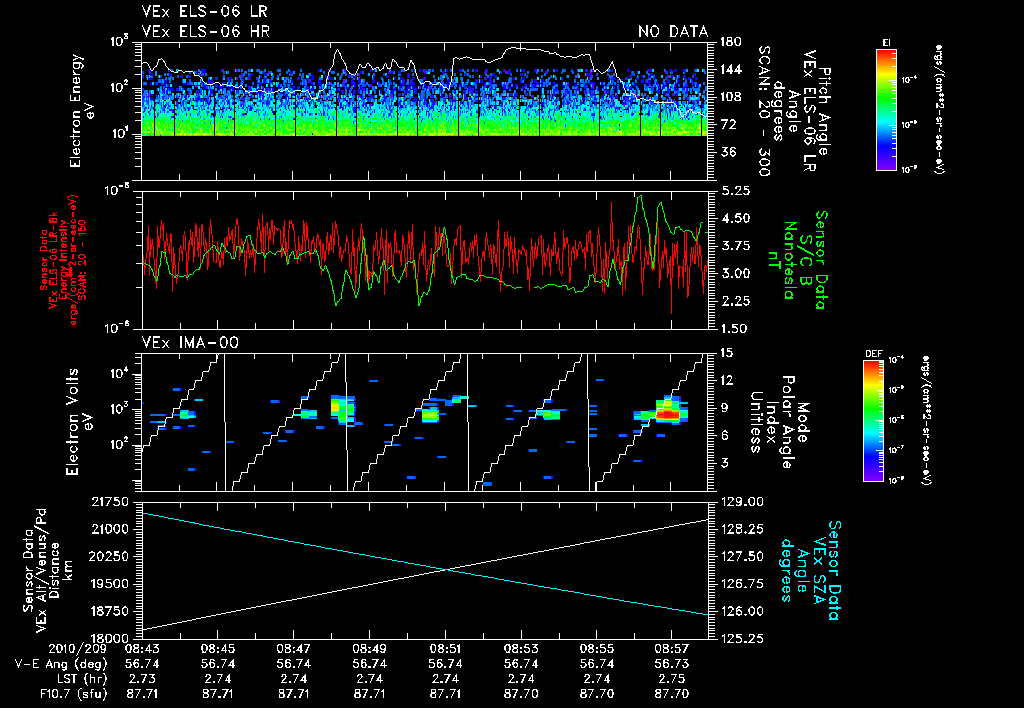Click the 'Electron Volts eV' axis label
The image size is (1024, 708).
tap(78, 422)
